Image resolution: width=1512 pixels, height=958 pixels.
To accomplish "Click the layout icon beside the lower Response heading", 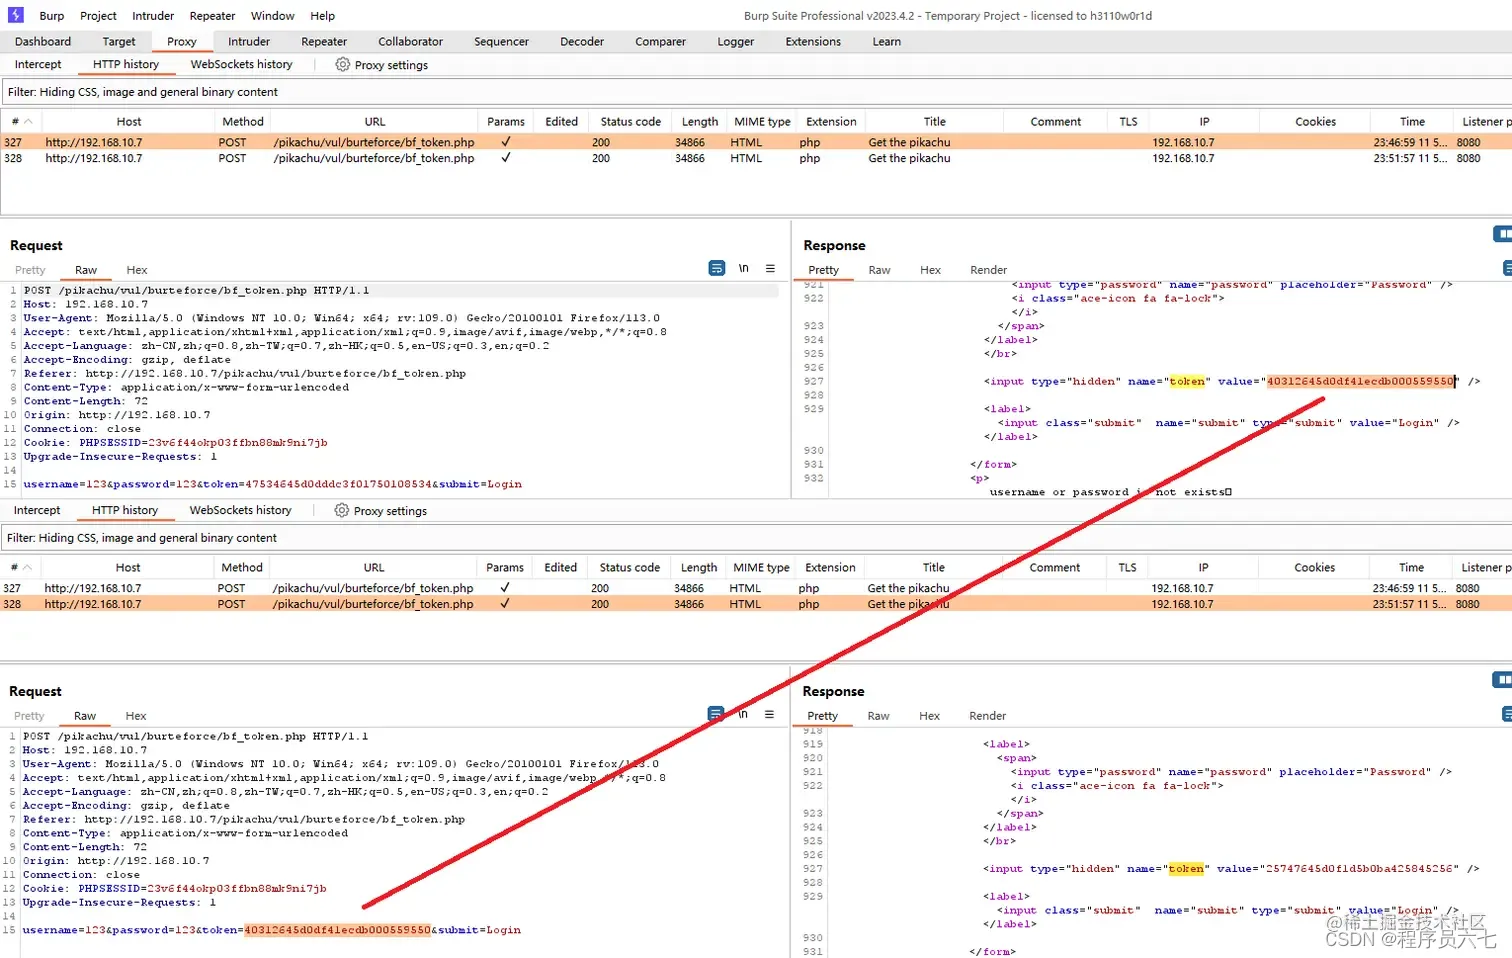I will coord(1502,680).
